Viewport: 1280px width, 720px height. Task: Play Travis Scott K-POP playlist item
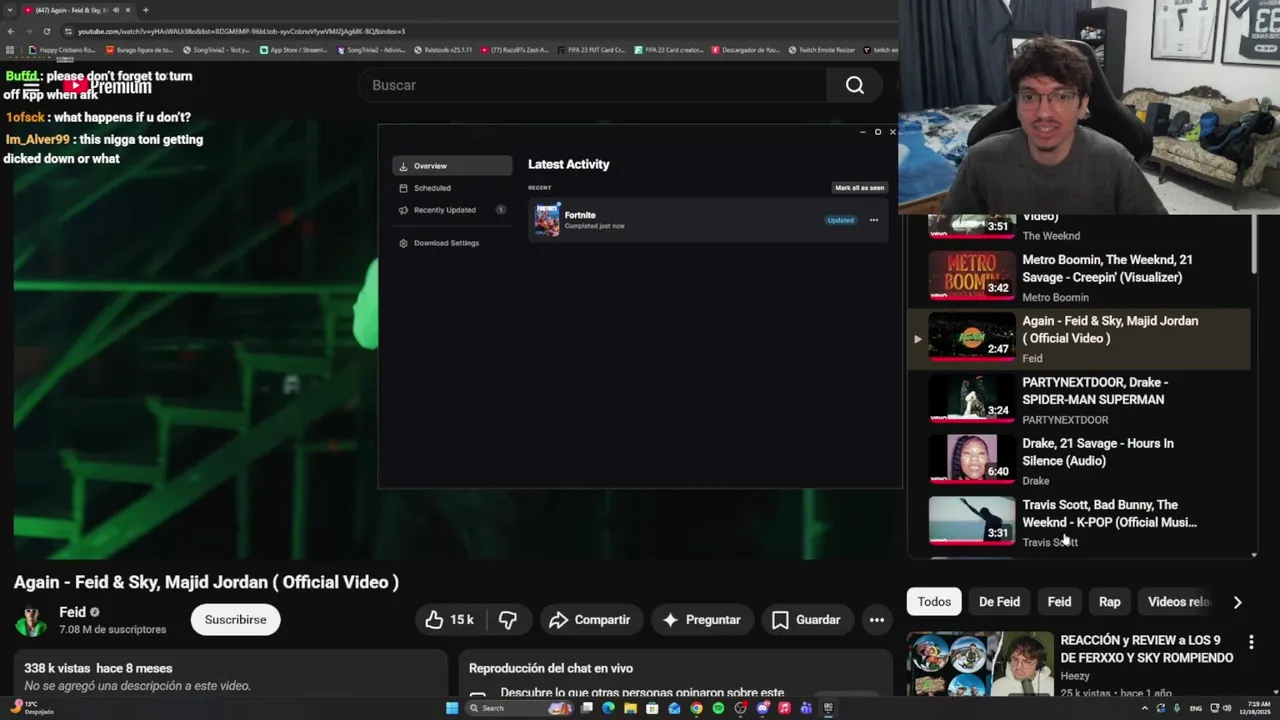coord(1079,522)
